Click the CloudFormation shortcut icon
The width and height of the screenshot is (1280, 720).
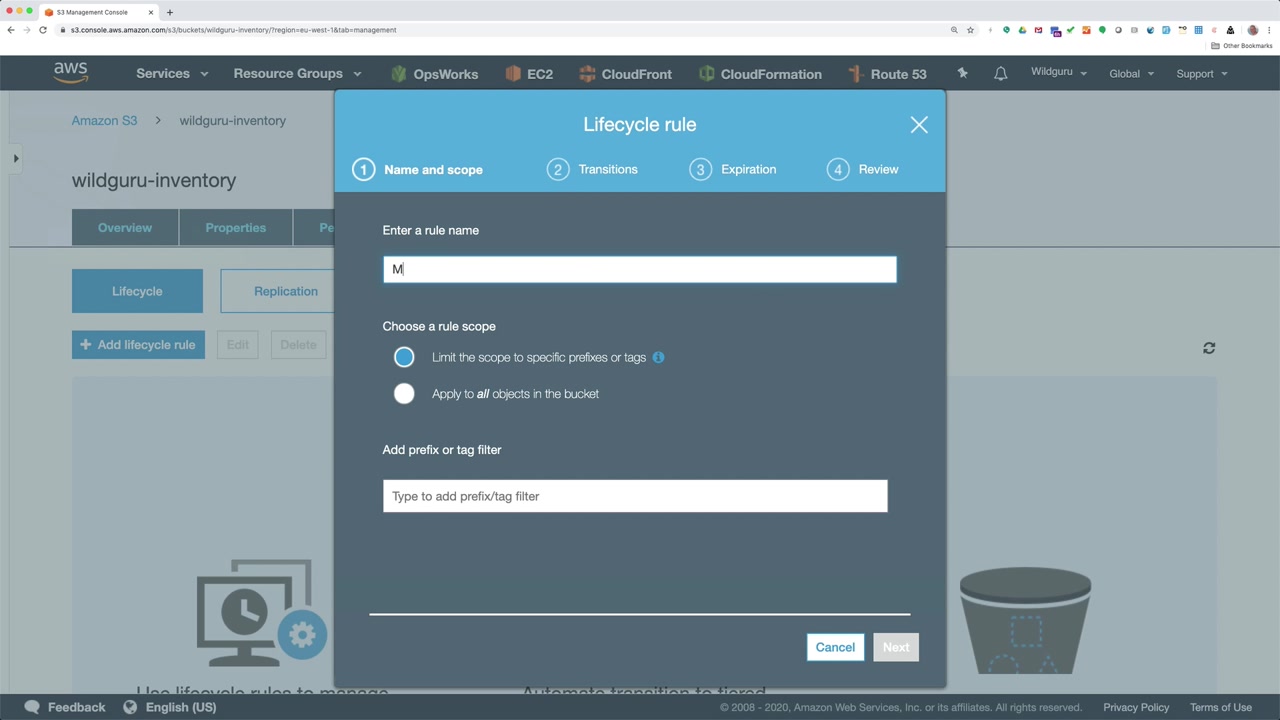707,74
